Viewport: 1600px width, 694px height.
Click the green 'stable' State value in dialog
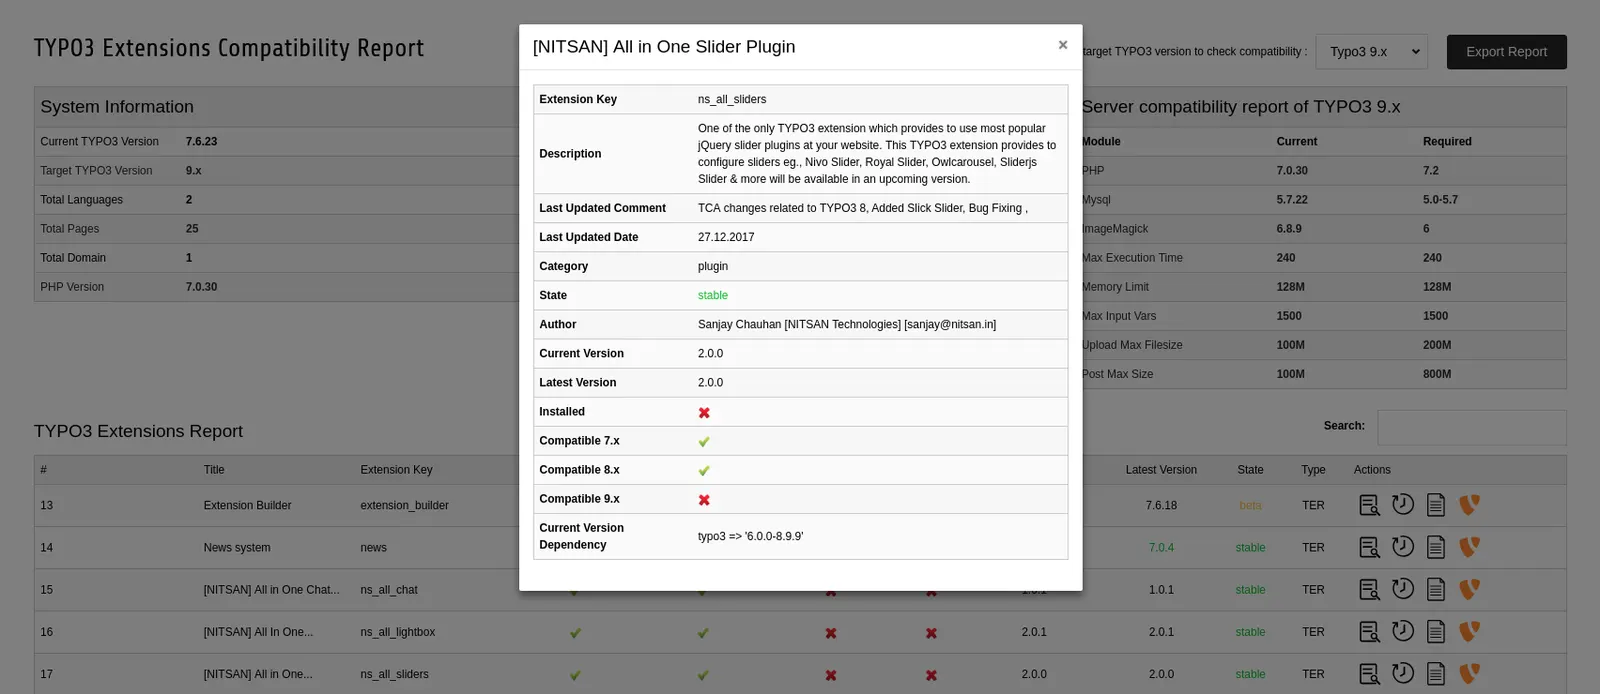713,295
